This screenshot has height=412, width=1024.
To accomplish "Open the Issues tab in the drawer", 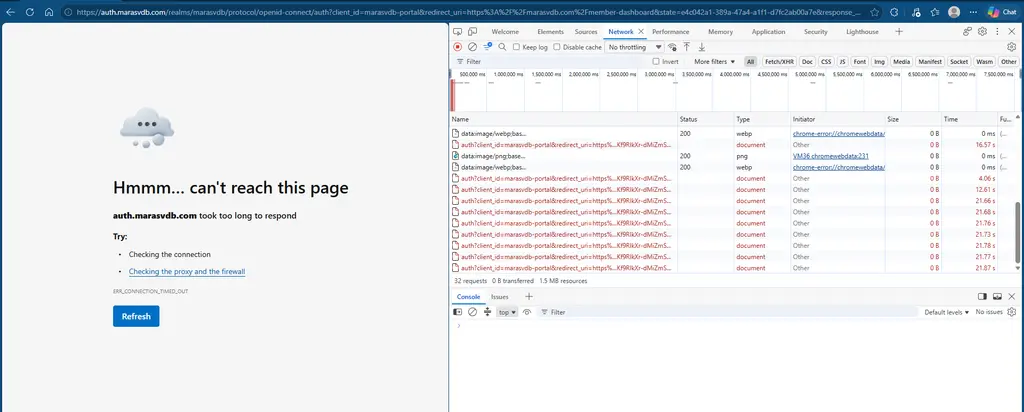I will [x=500, y=296].
